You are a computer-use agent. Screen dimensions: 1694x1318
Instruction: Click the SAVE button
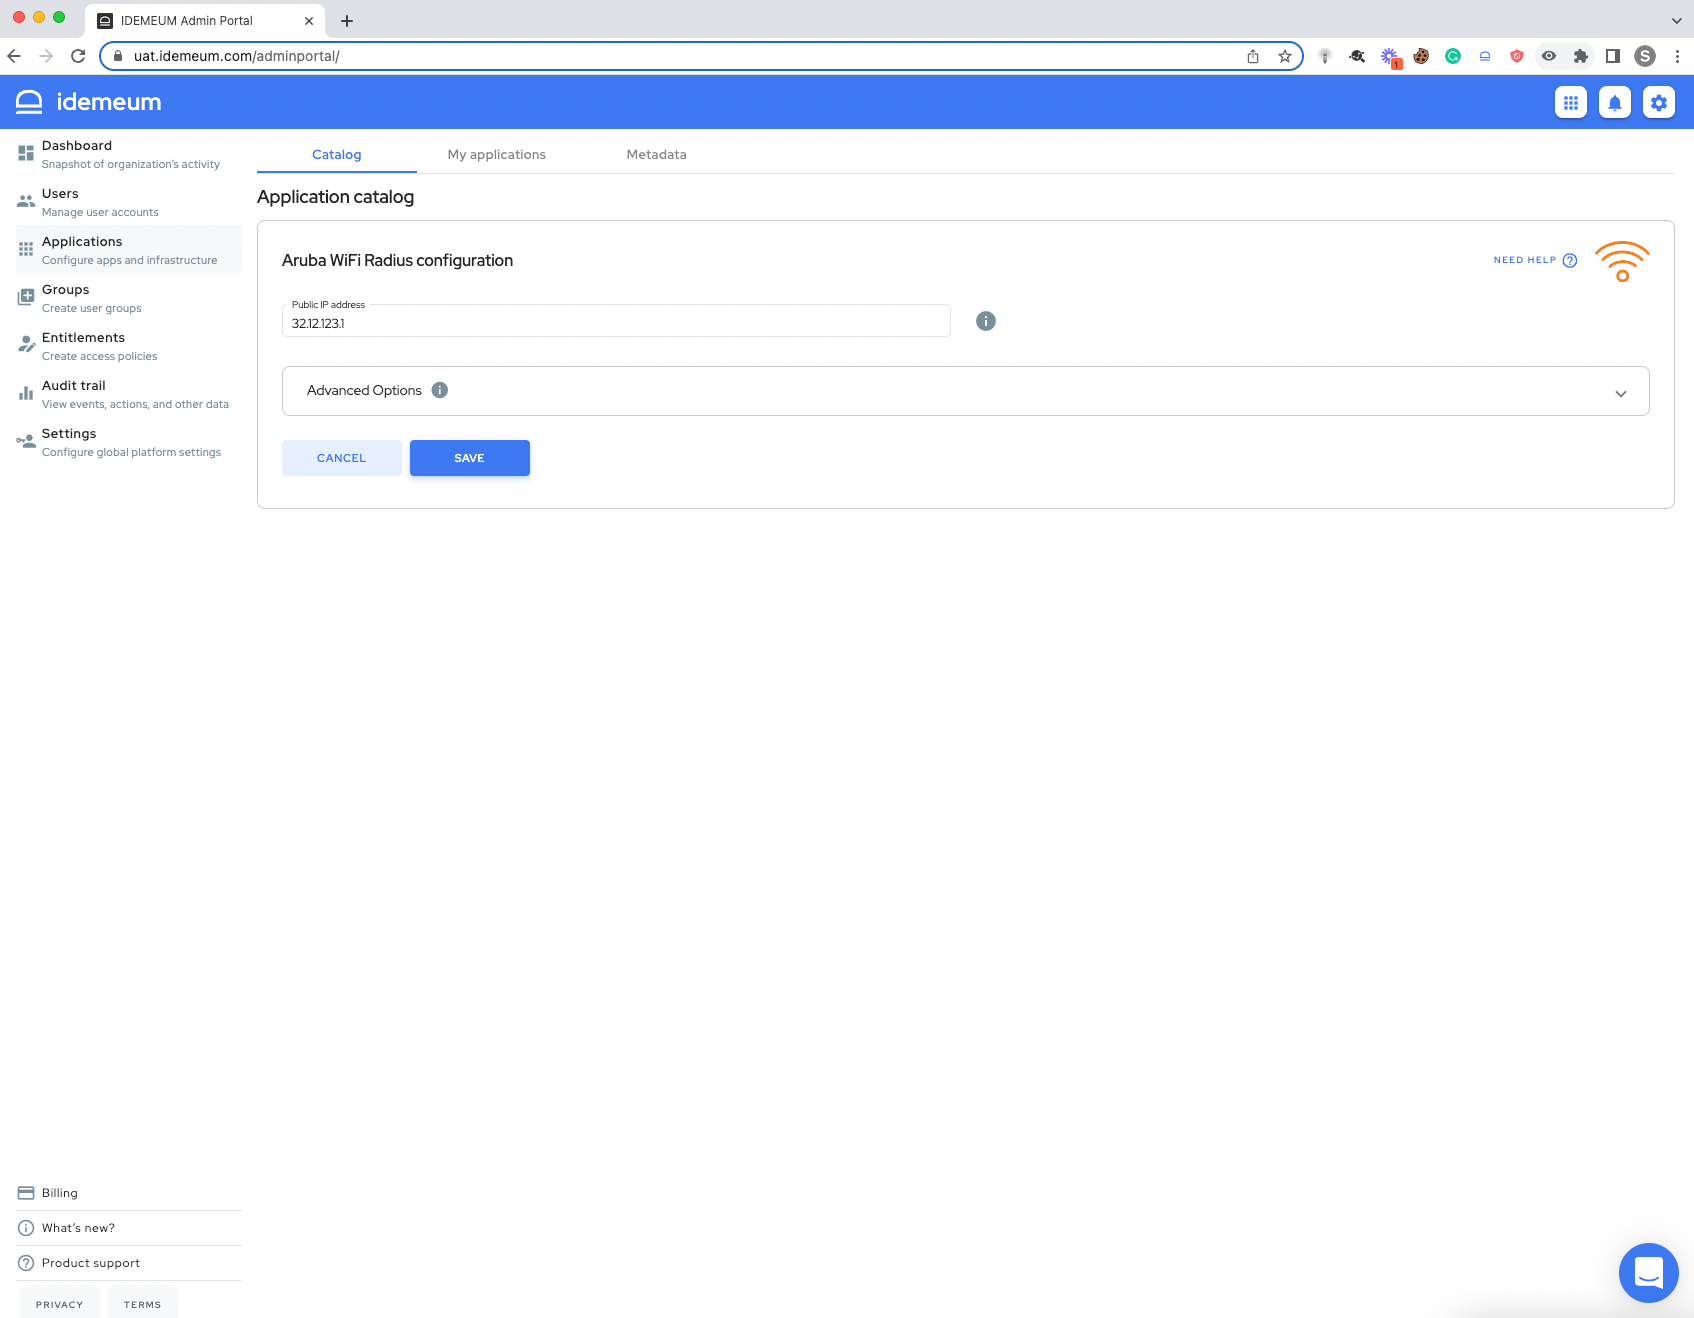coord(470,458)
